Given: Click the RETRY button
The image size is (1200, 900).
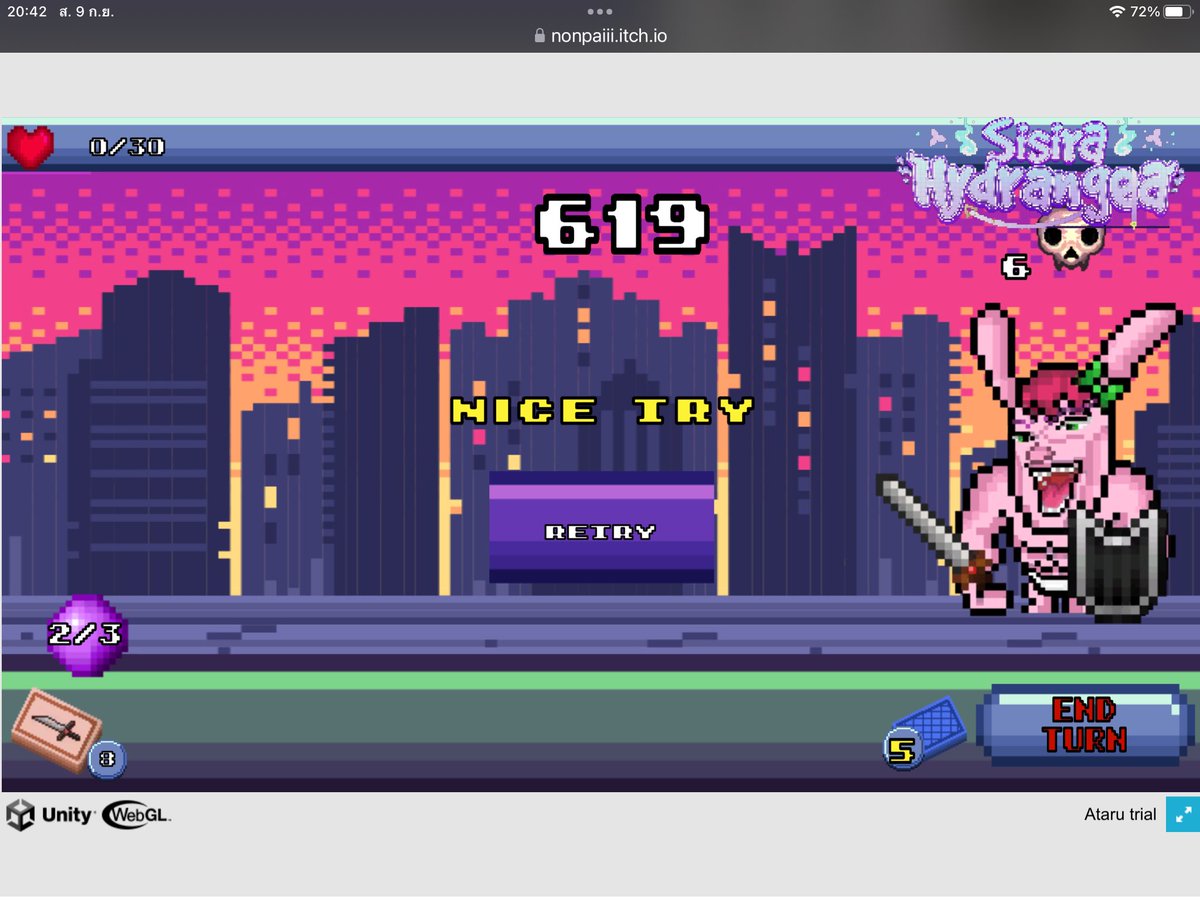Looking at the screenshot, I should pyautogui.click(x=601, y=527).
